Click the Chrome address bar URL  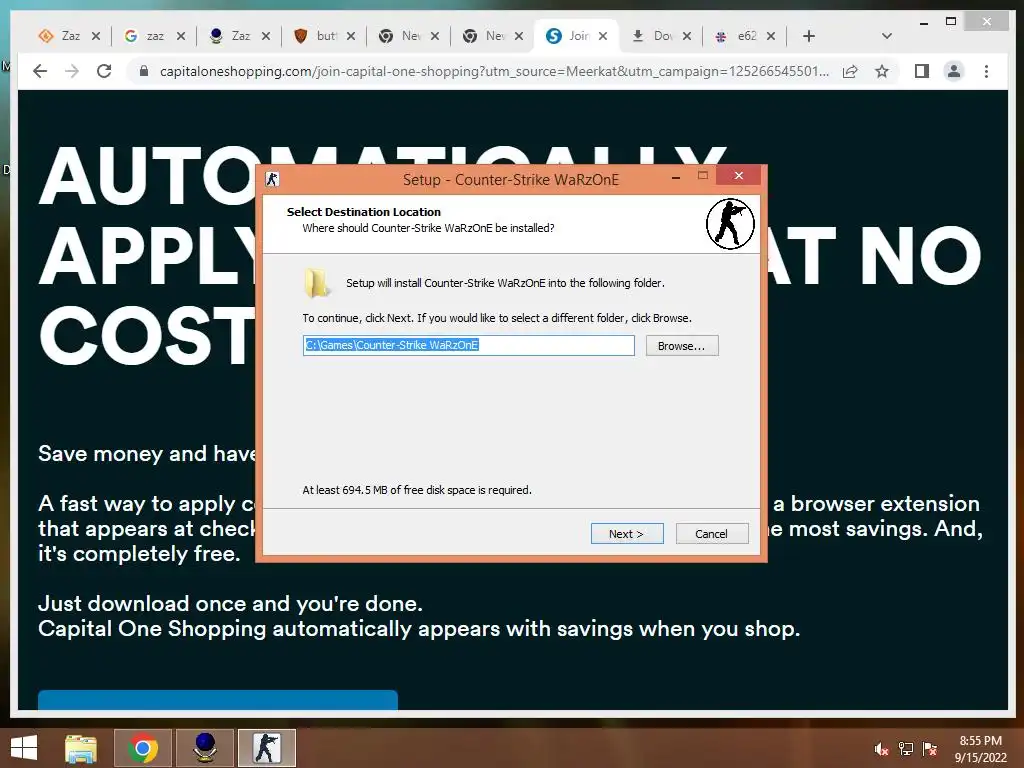coord(494,71)
